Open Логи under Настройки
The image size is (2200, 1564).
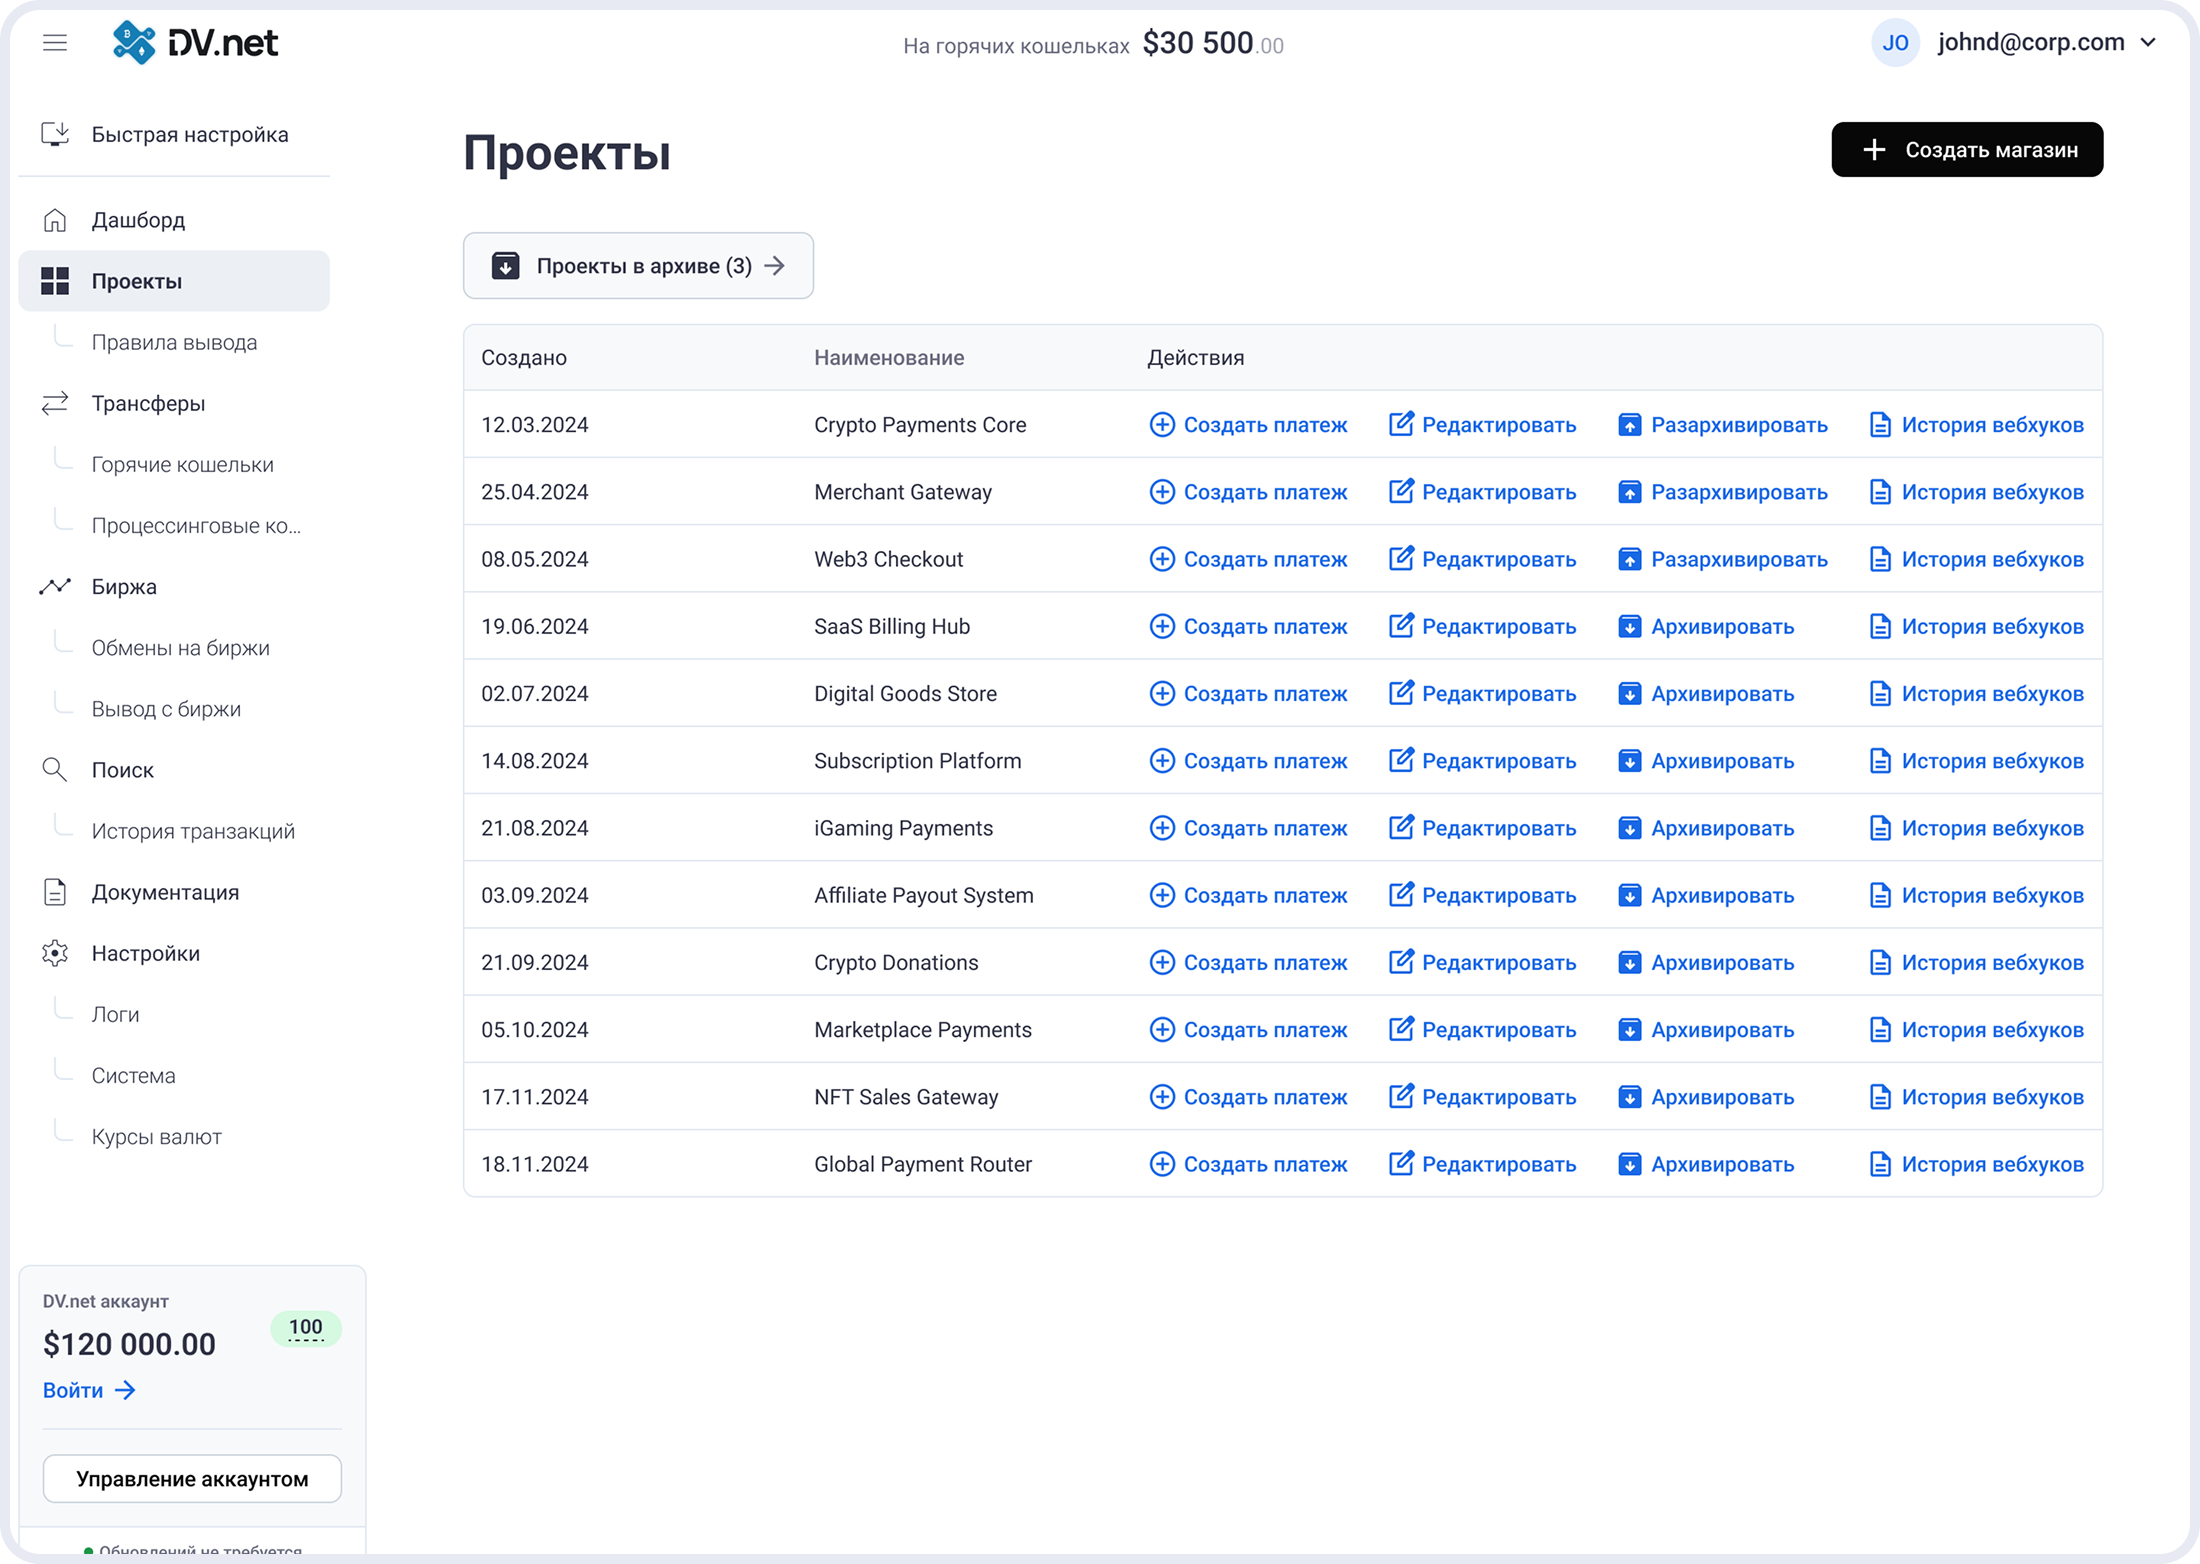(x=116, y=1014)
